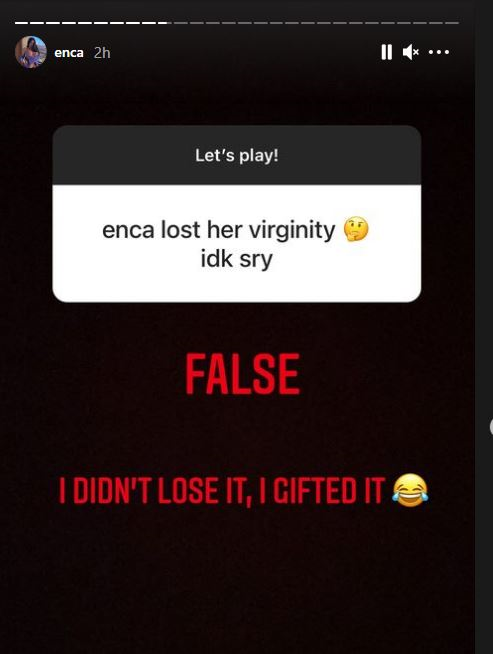493x654 pixels.
Task: Open enca's profile picture avatar
Action: (x=30, y=52)
